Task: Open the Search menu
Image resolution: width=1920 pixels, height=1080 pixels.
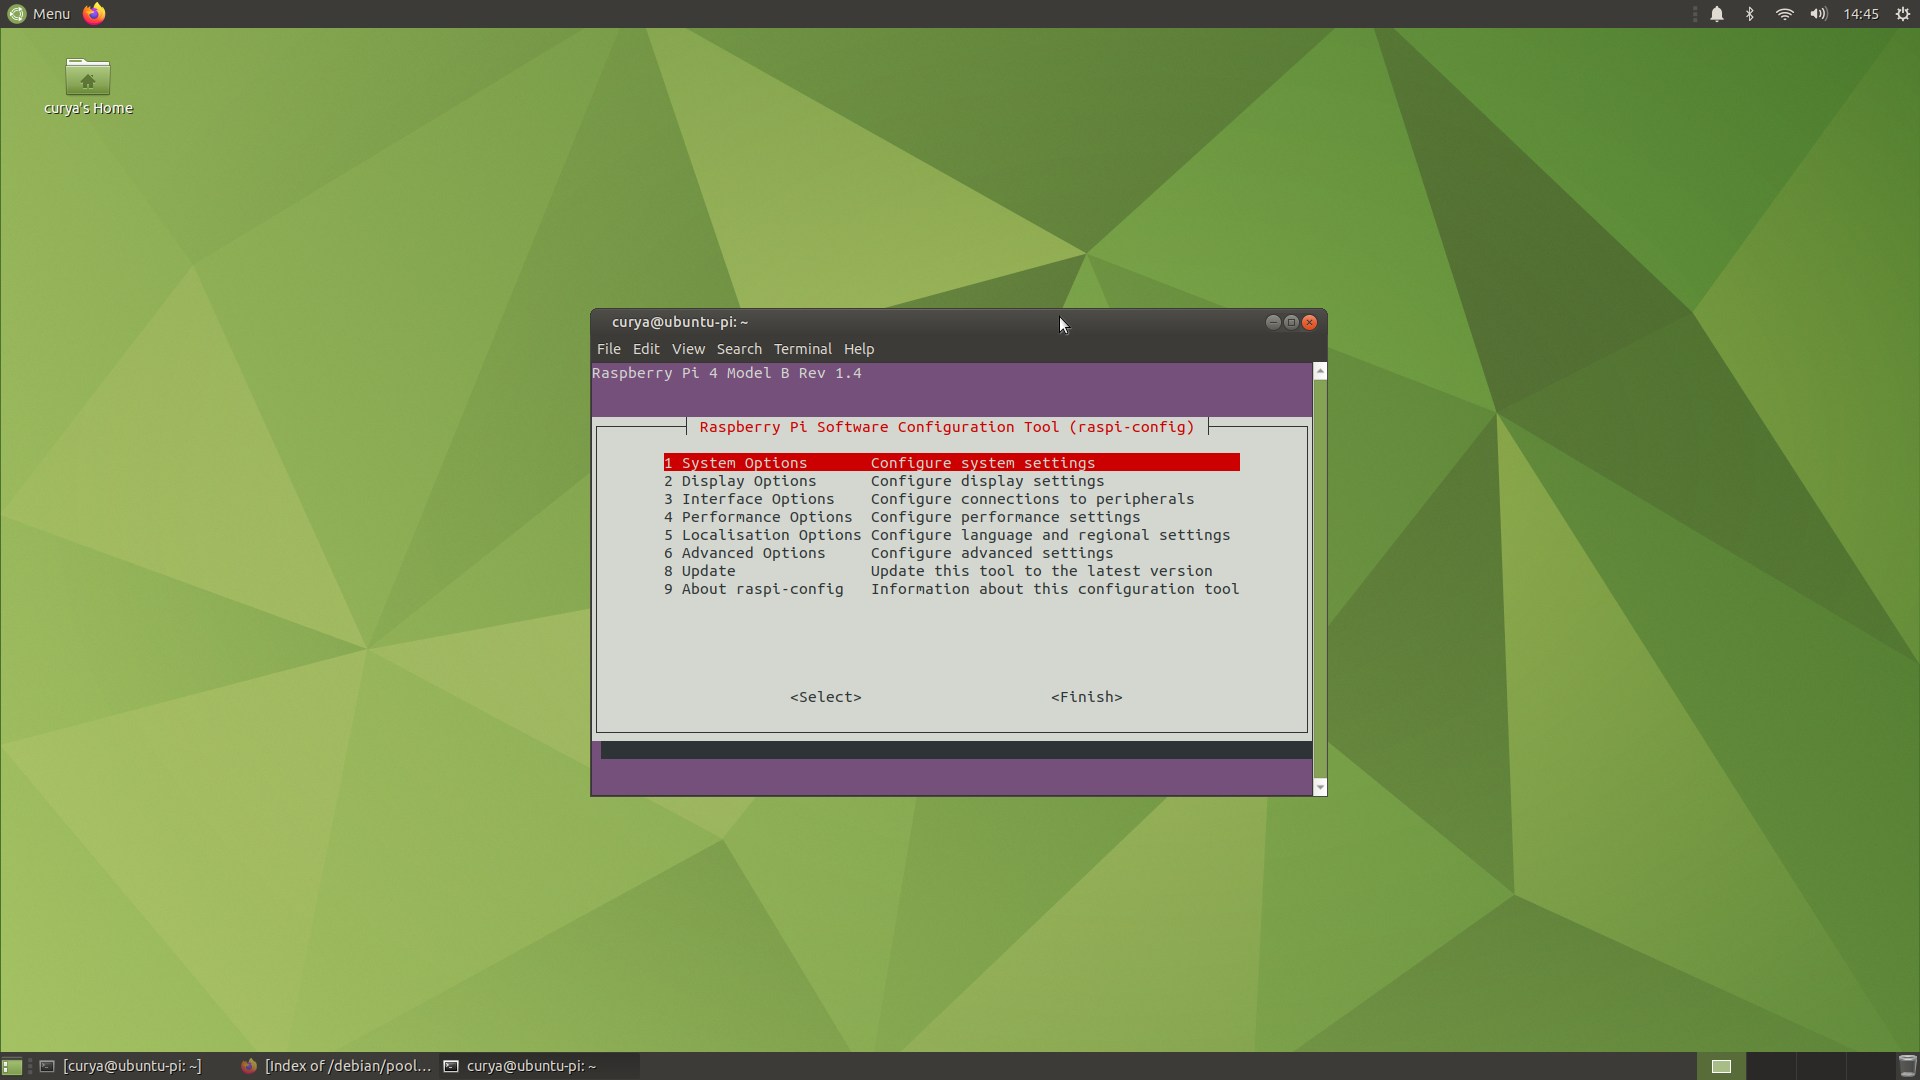Action: [739, 349]
